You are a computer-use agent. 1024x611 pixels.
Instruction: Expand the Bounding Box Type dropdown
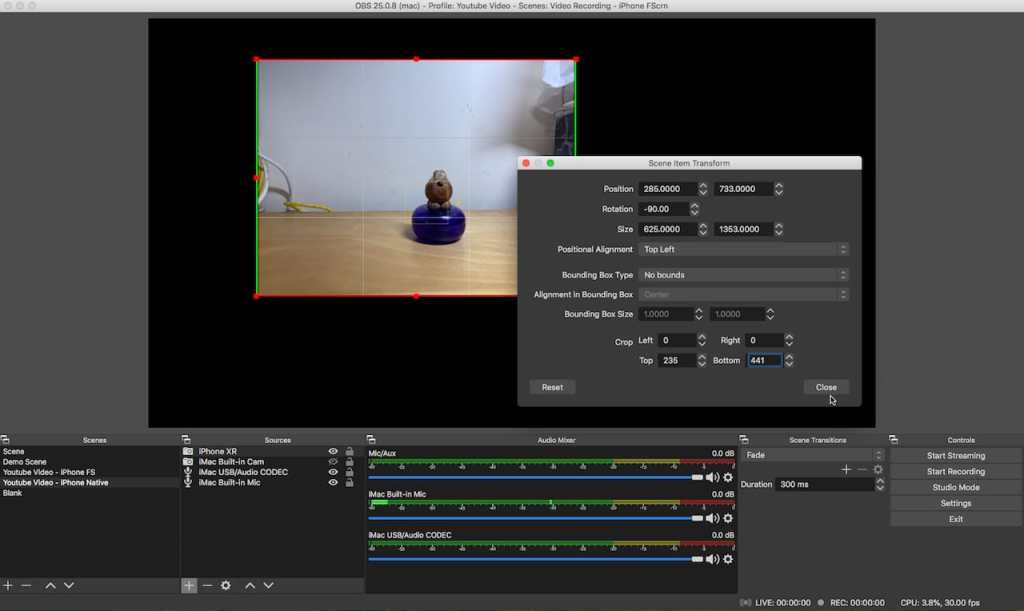tap(743, 275)
